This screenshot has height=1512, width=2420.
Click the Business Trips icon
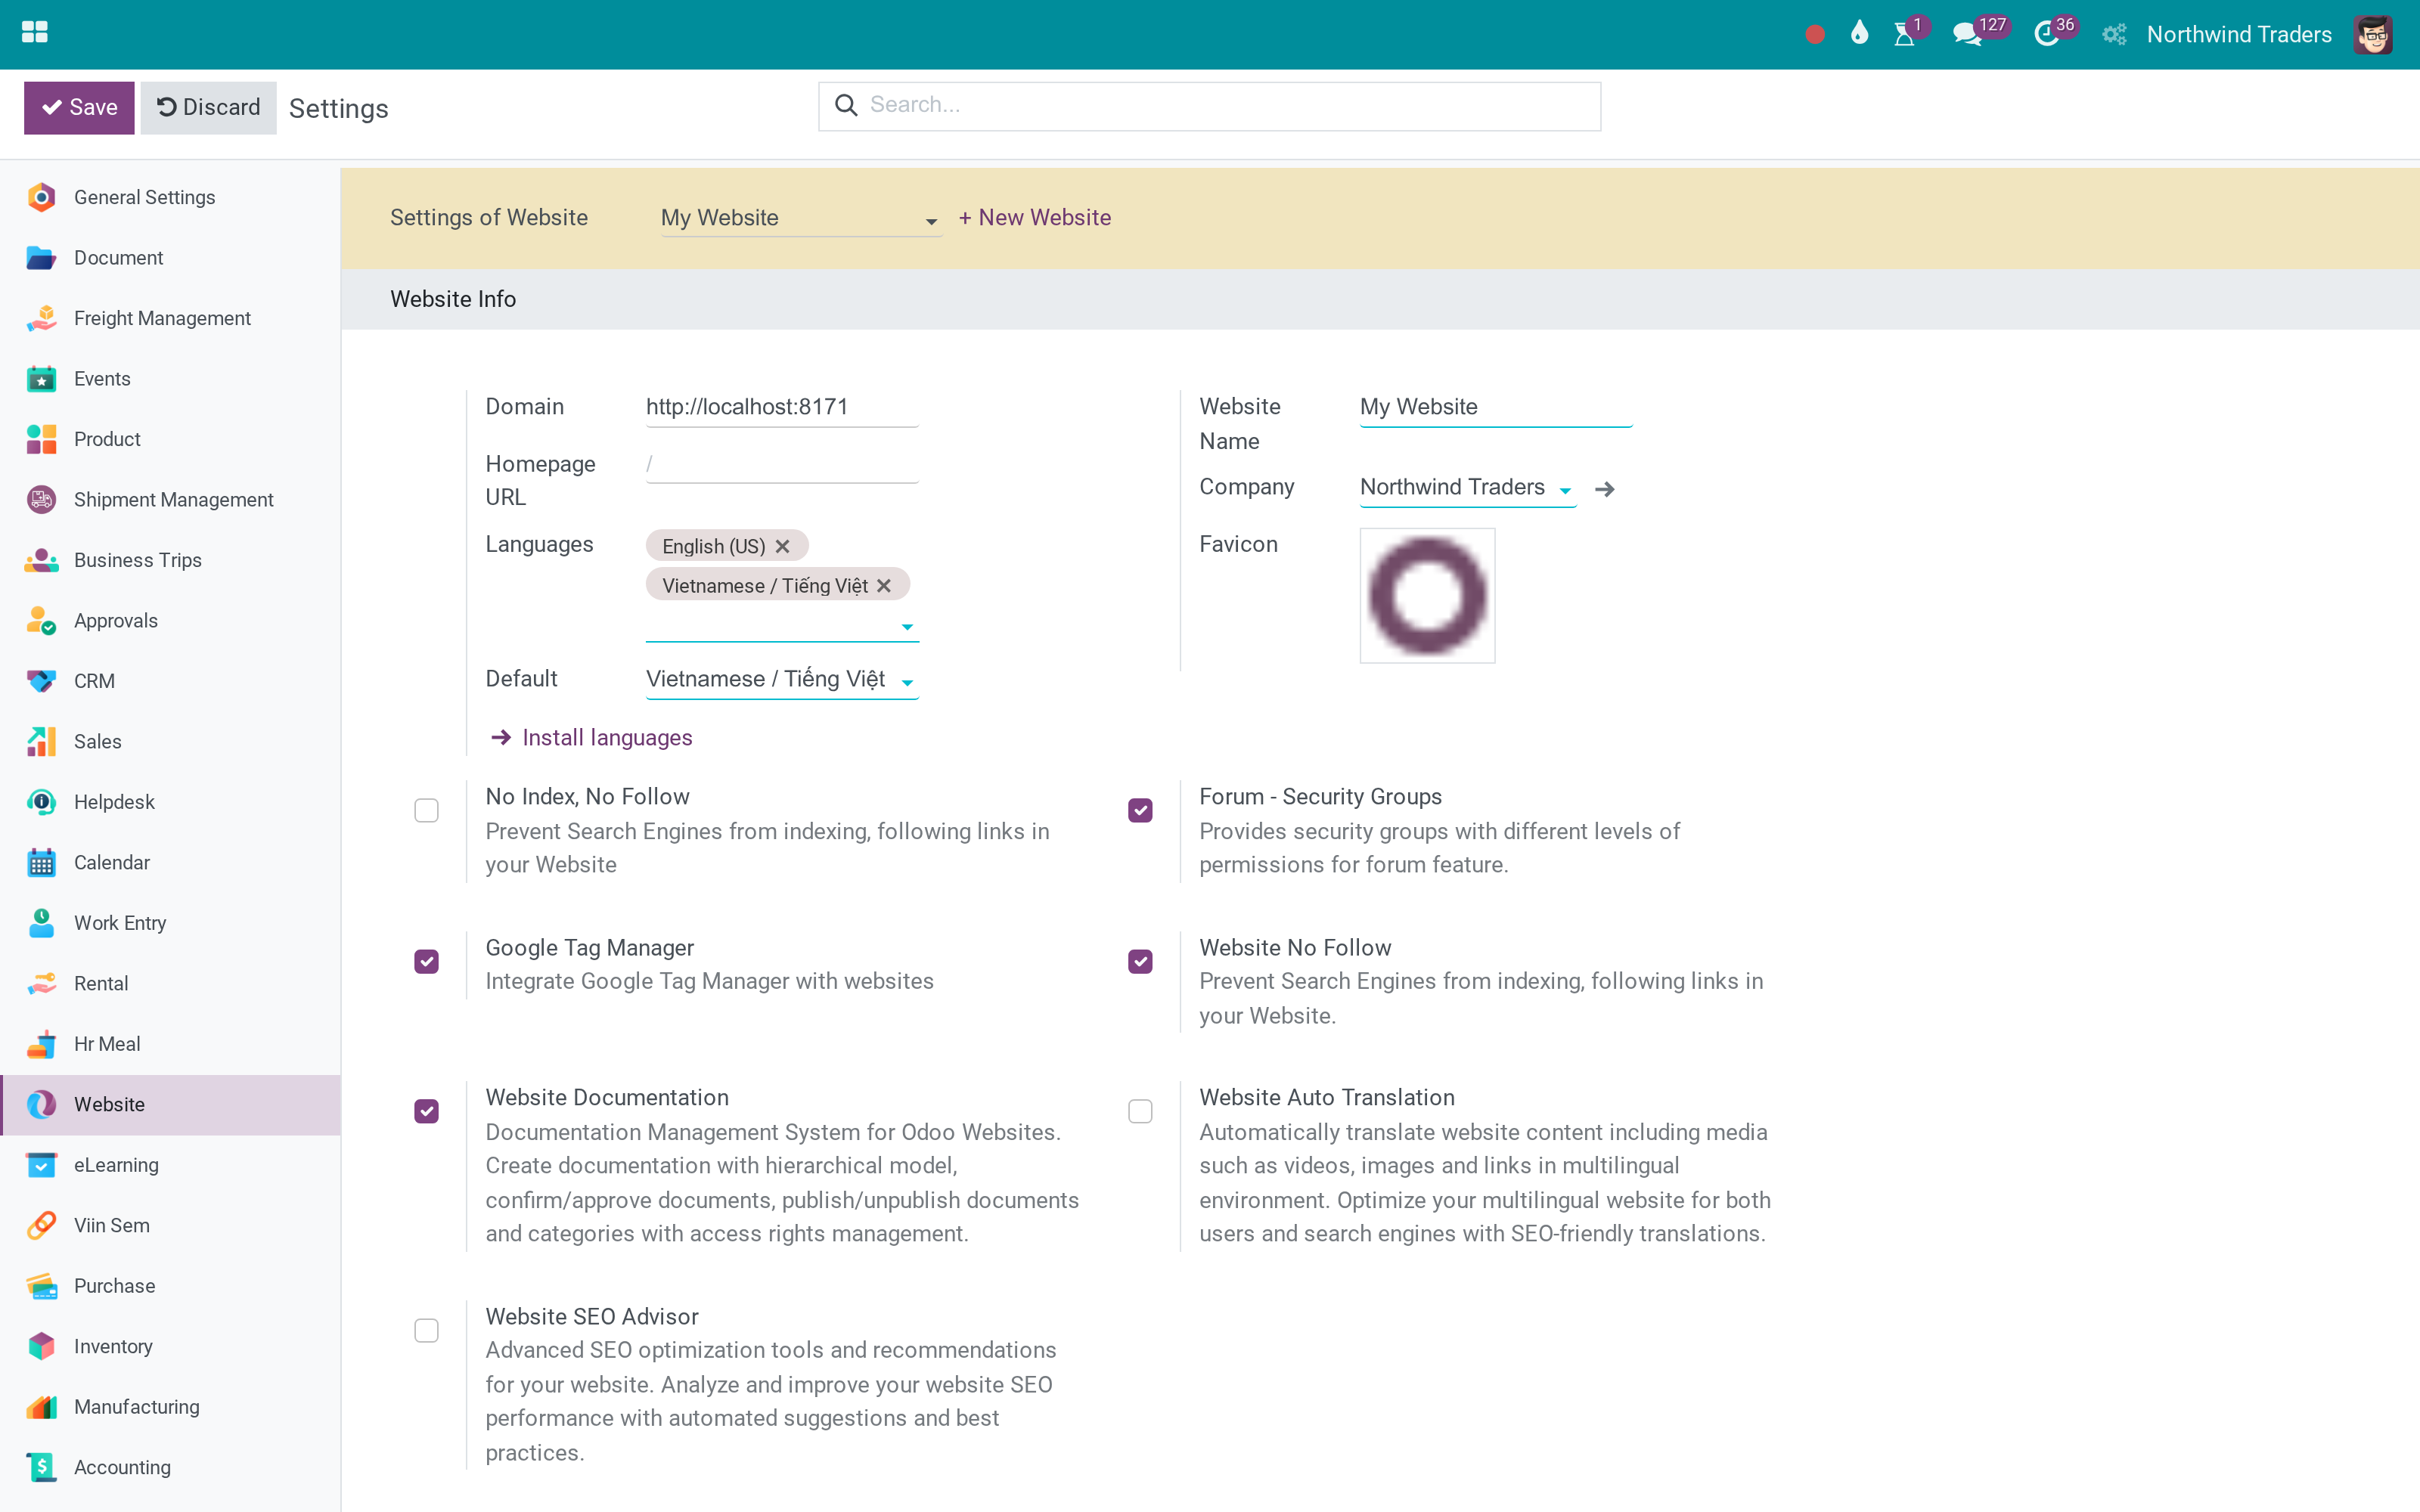[x=41, y=560]
